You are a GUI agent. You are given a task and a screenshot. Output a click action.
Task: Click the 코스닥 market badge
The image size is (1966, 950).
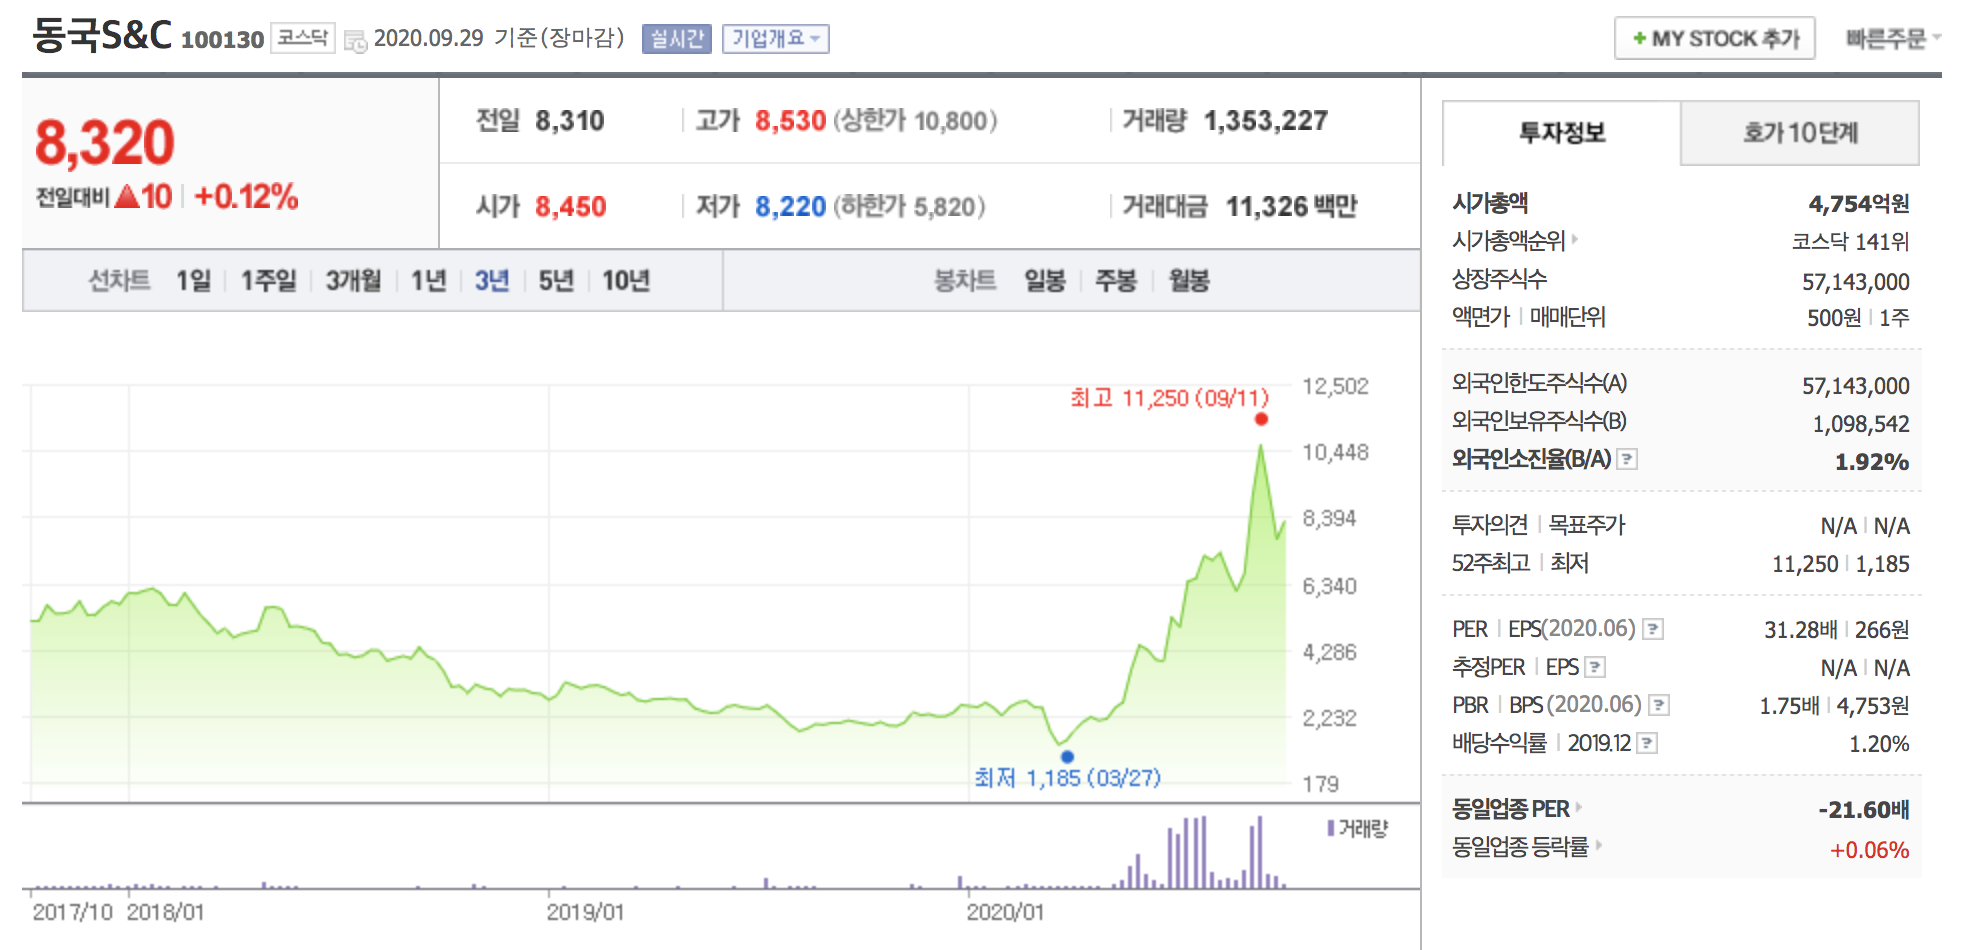pyautogui.click(x=303, y=38)
